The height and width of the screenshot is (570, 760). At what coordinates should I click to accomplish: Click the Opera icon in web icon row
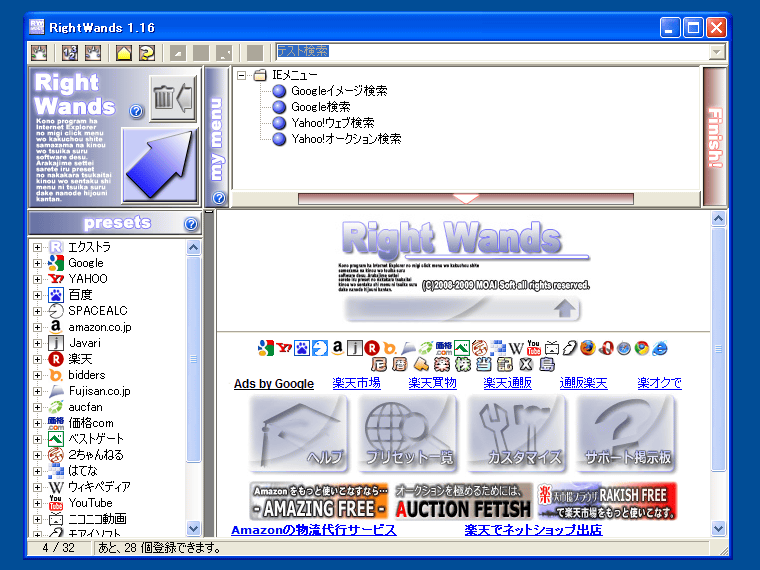606,348
